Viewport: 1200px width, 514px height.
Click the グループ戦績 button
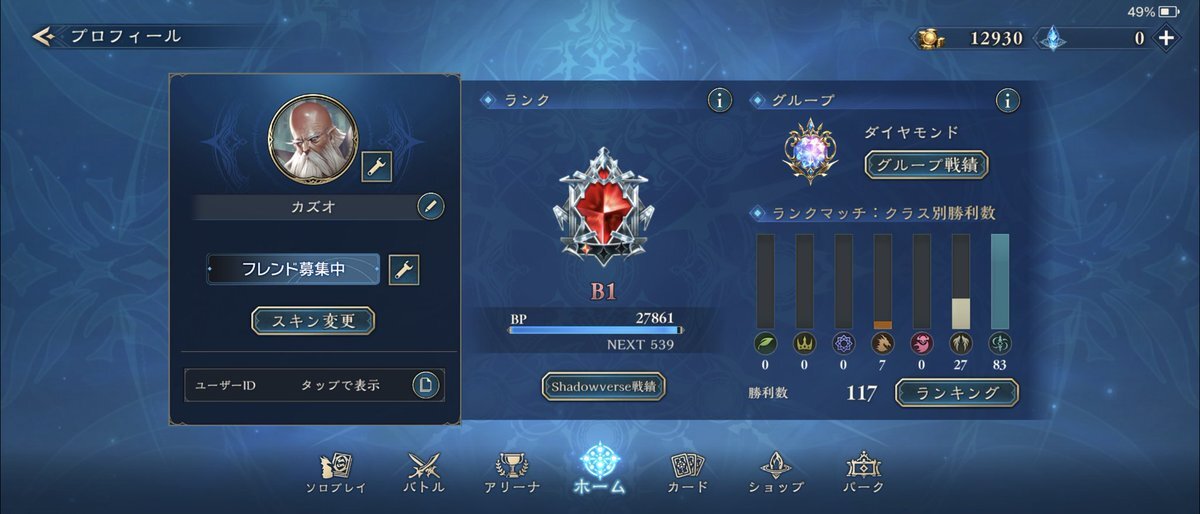926,164
